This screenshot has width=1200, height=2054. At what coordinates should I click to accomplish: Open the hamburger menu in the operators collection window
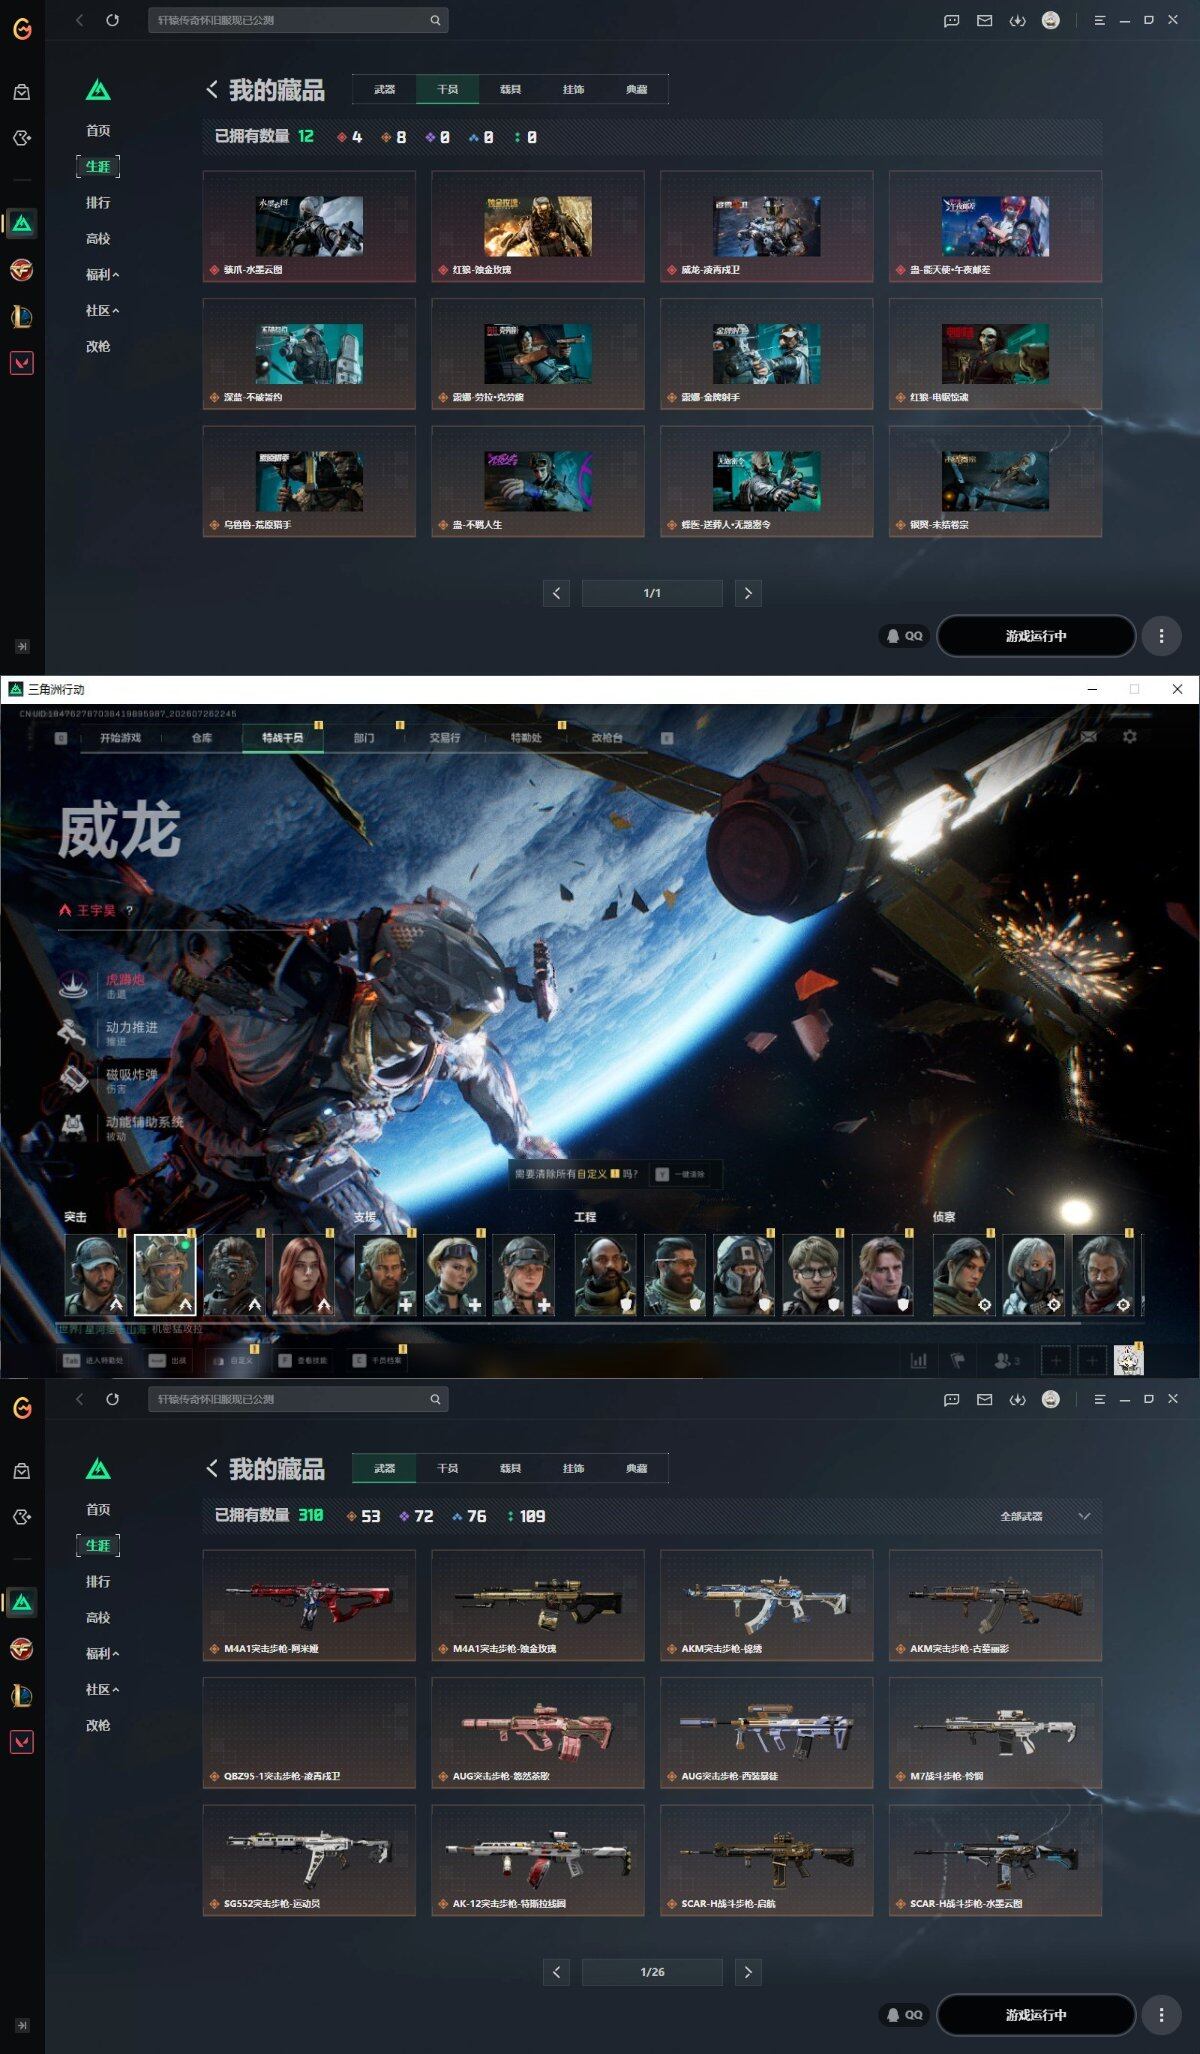(1099, 20)
